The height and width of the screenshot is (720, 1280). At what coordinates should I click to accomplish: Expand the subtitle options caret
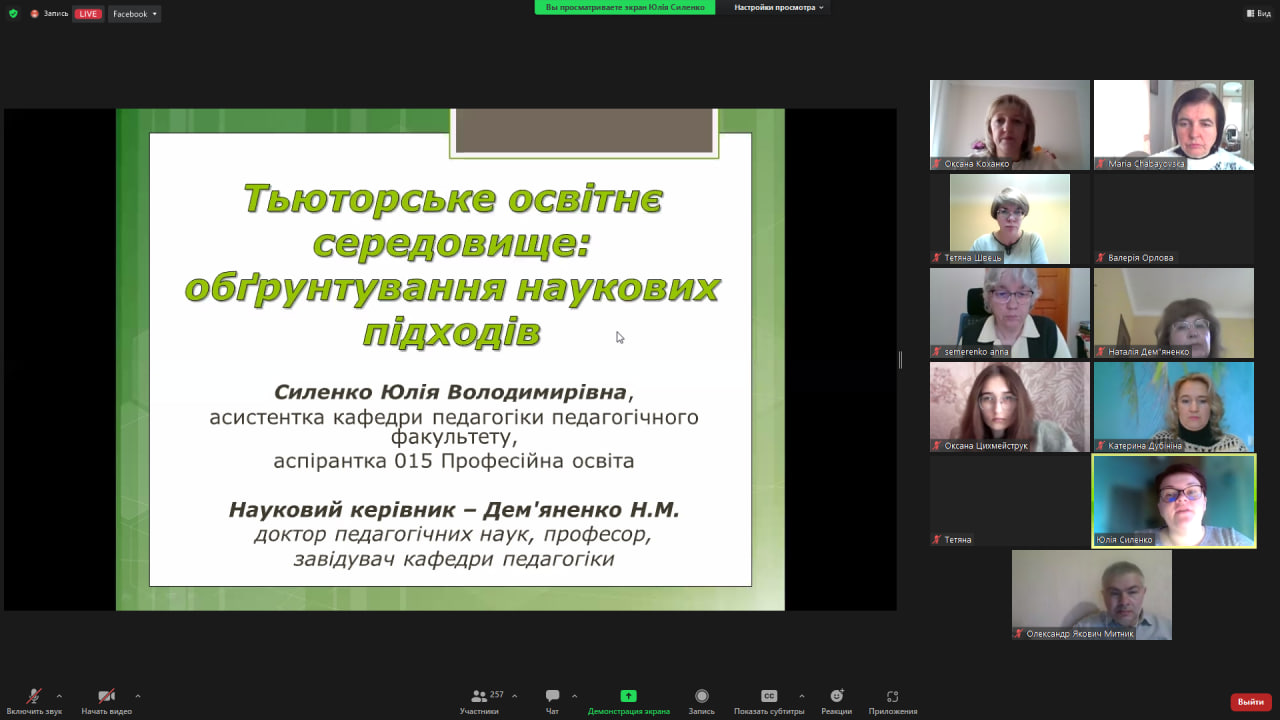[x=800, y=697]
